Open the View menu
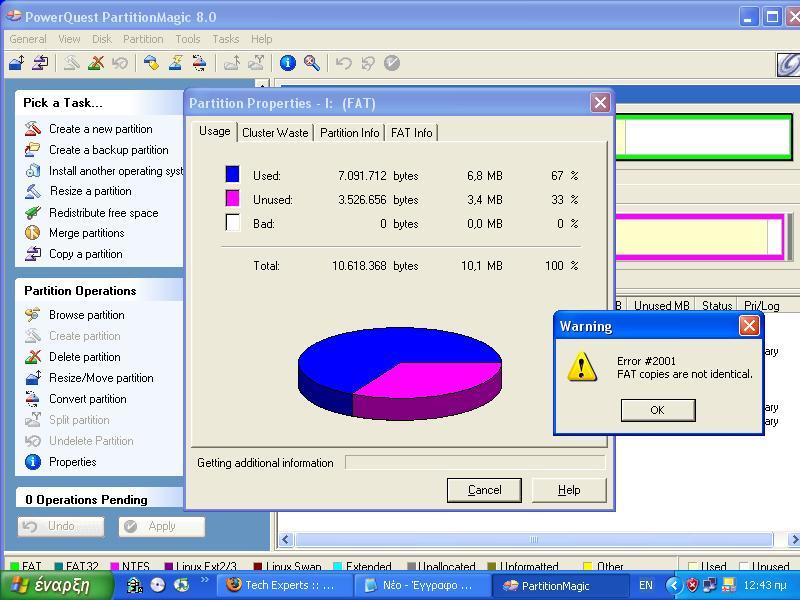 point(69,39)
